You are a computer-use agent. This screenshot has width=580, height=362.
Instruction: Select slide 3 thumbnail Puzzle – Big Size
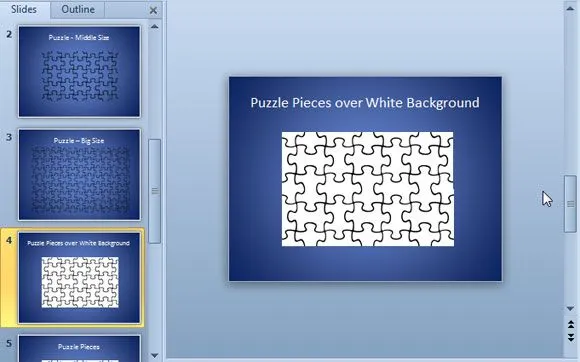tap(79, 175)
